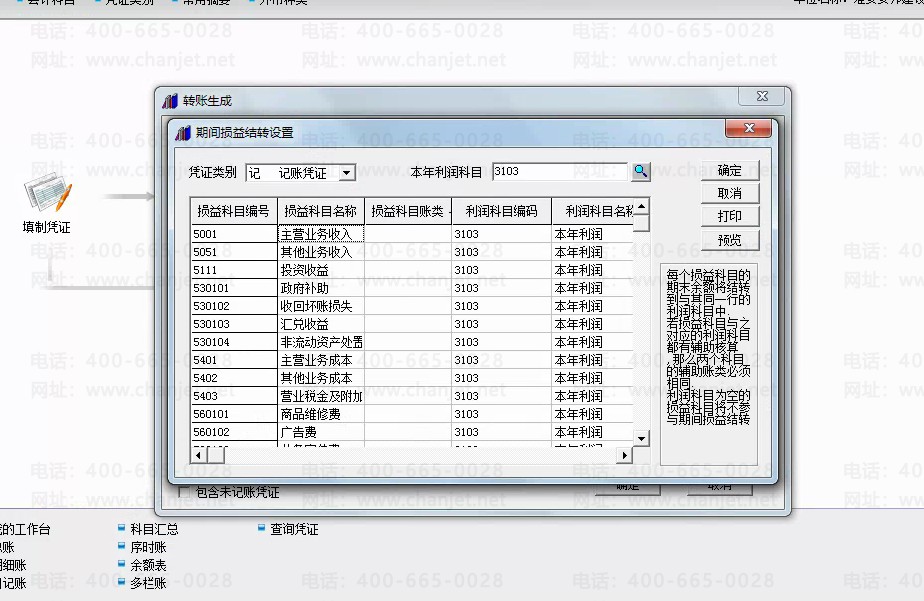
Task: Click the 转账生成 window title icon
Action: pyautogui.click(x=169, y=101)
